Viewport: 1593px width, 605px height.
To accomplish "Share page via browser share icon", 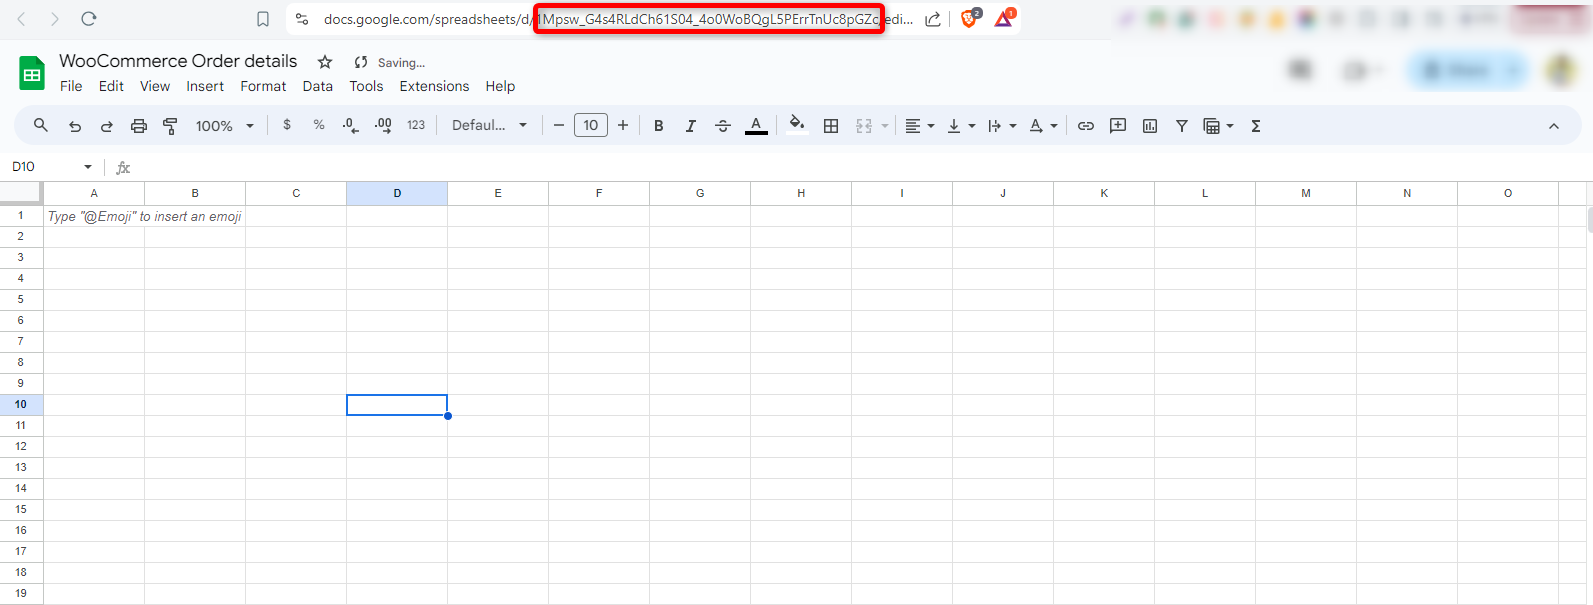I will click(932, 19).
